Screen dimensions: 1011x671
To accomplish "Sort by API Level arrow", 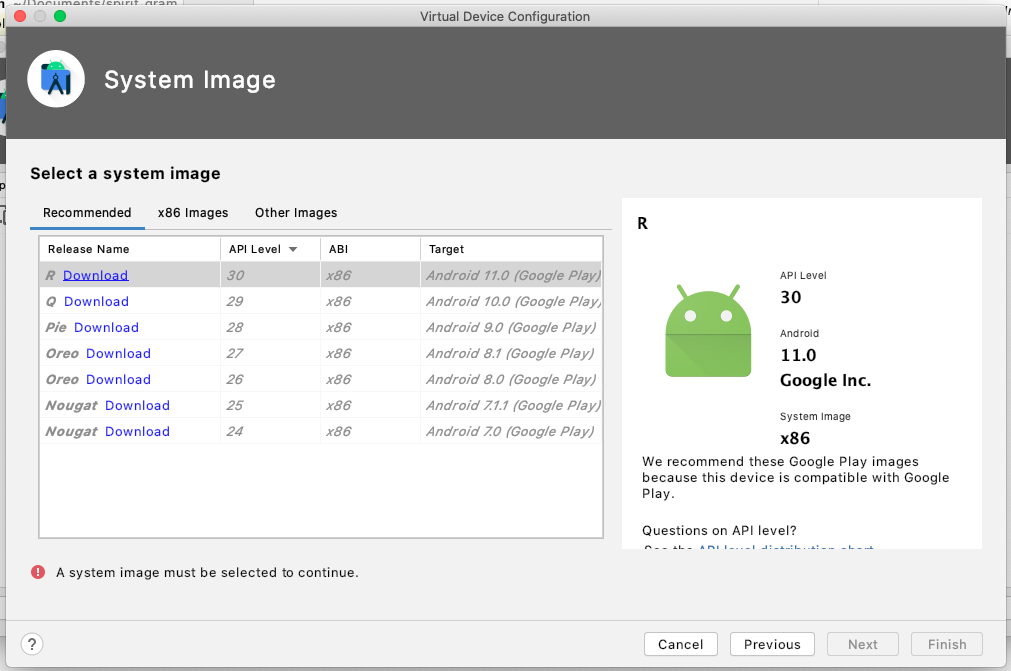I will [293, 249].
